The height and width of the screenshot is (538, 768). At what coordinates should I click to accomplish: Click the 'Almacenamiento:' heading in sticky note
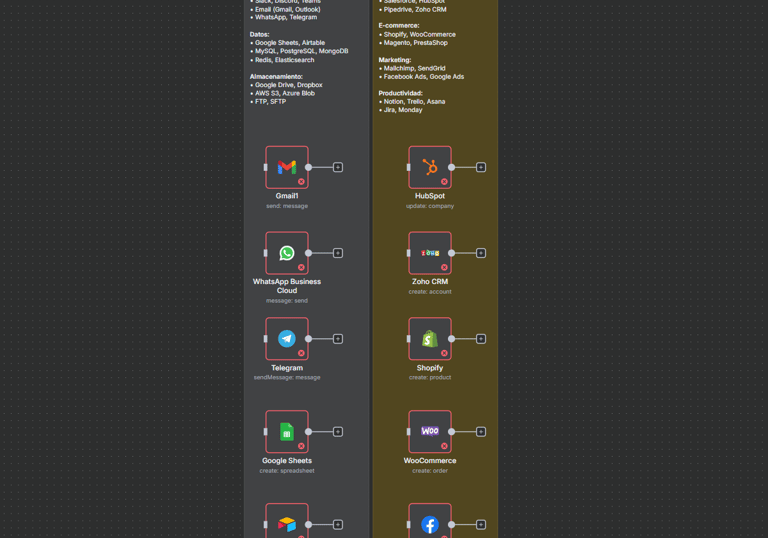(x=276, y=76)
